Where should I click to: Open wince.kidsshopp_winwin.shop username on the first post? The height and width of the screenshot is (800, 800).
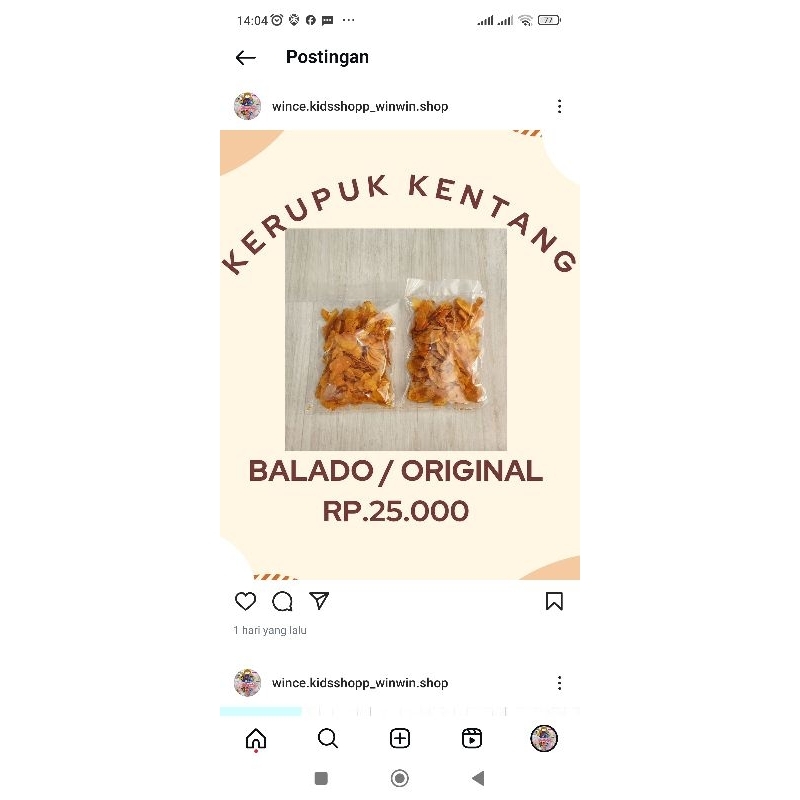point(360,106)
